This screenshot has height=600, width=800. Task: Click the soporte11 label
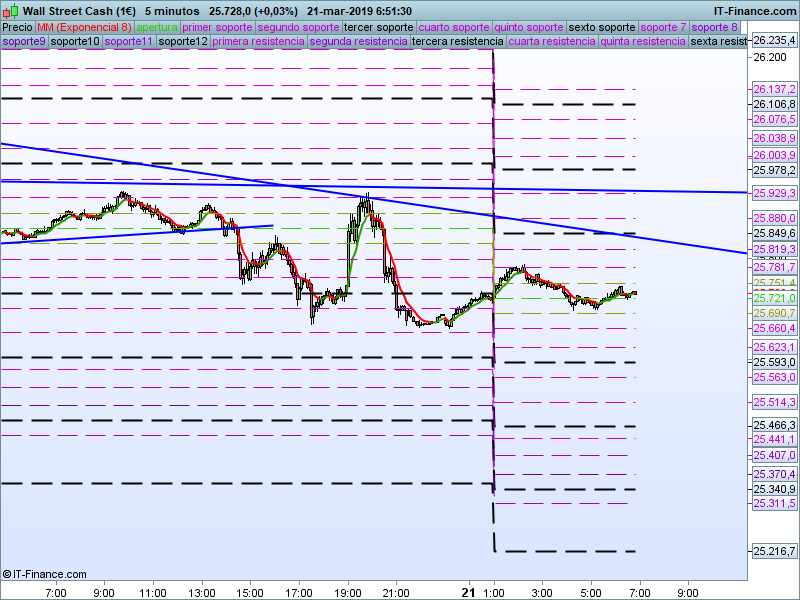point(129,41)
